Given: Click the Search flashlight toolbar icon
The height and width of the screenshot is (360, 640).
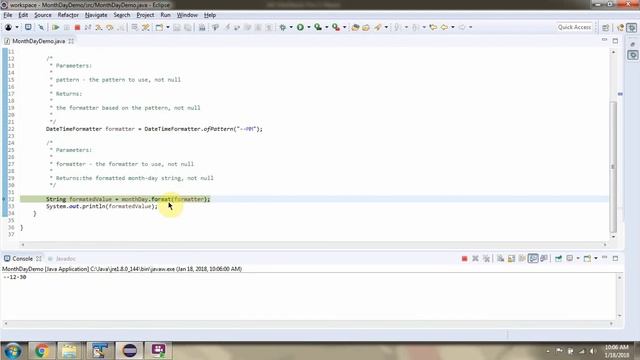Looking at the screenshot, I should coord(378,27).
